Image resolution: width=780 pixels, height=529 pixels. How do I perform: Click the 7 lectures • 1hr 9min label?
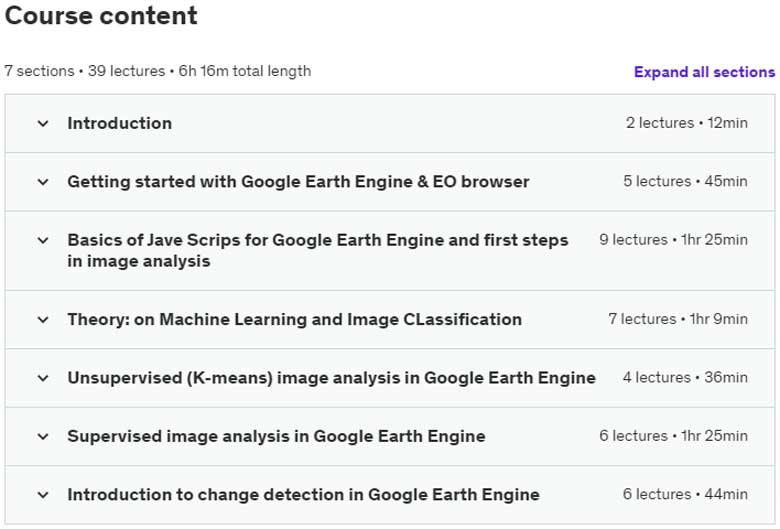tap(678, 319)
